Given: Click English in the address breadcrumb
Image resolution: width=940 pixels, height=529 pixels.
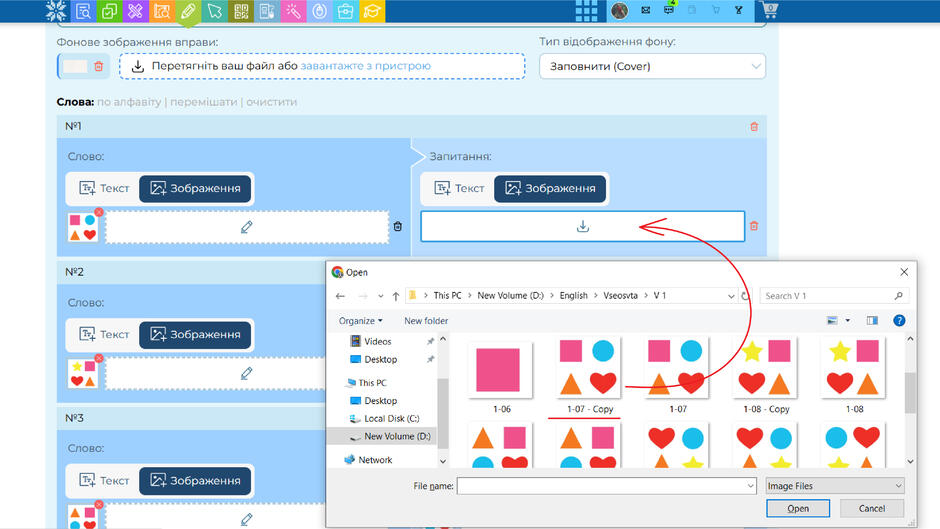Looking at the screenshot, I should [x=574, y=296].
